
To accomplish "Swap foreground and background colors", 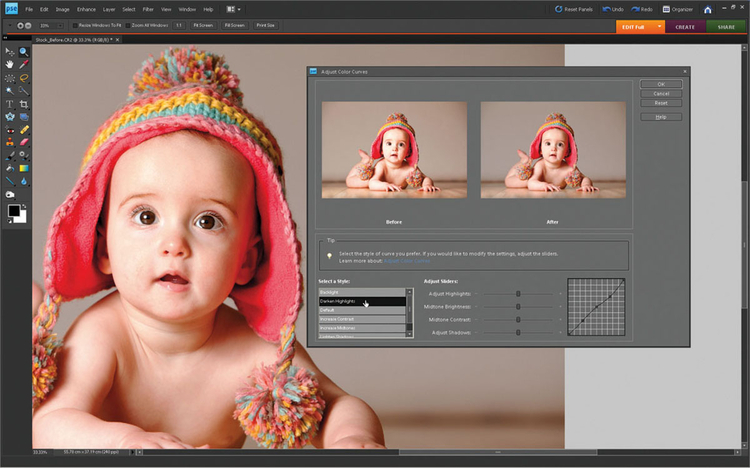I will coord(24,207).
